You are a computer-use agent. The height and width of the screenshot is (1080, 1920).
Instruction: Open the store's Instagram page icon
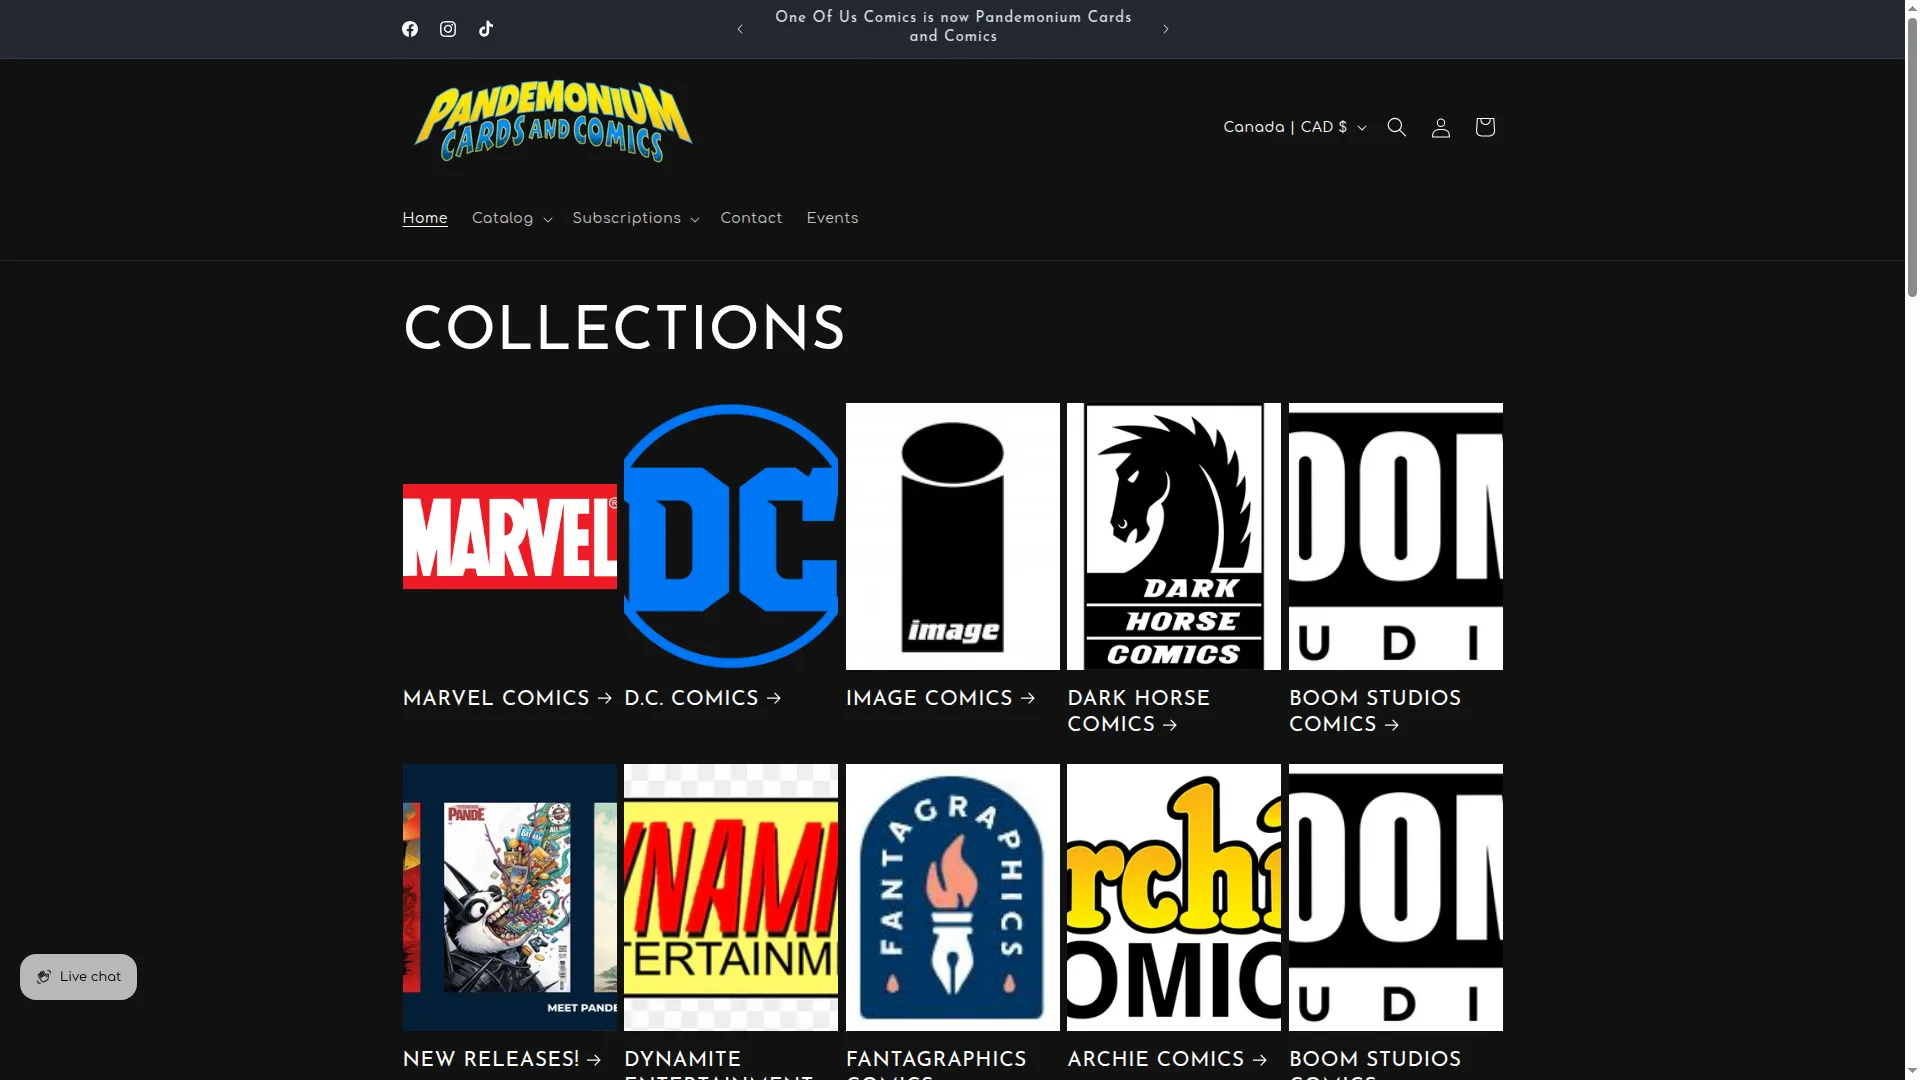pyautogui.click(x=448, y=29)
